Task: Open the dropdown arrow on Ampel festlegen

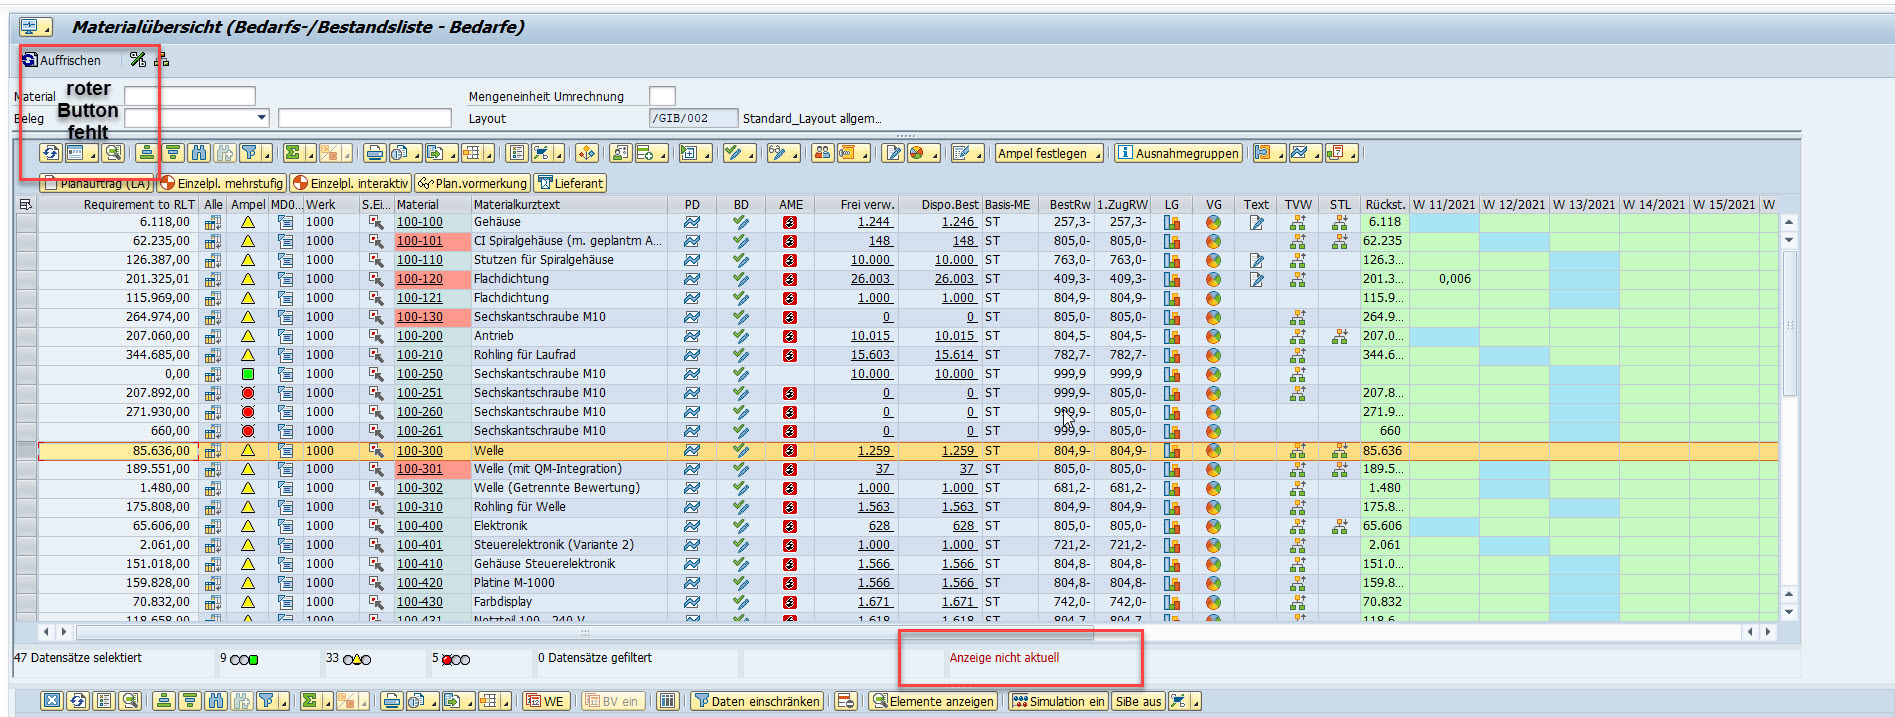Action: 1098,154
